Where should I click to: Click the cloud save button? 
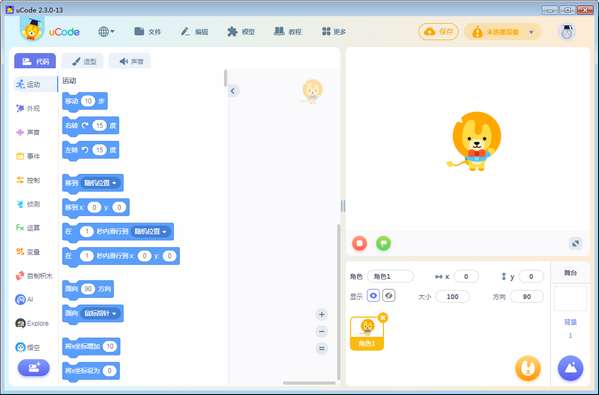(x=438, y=32)
